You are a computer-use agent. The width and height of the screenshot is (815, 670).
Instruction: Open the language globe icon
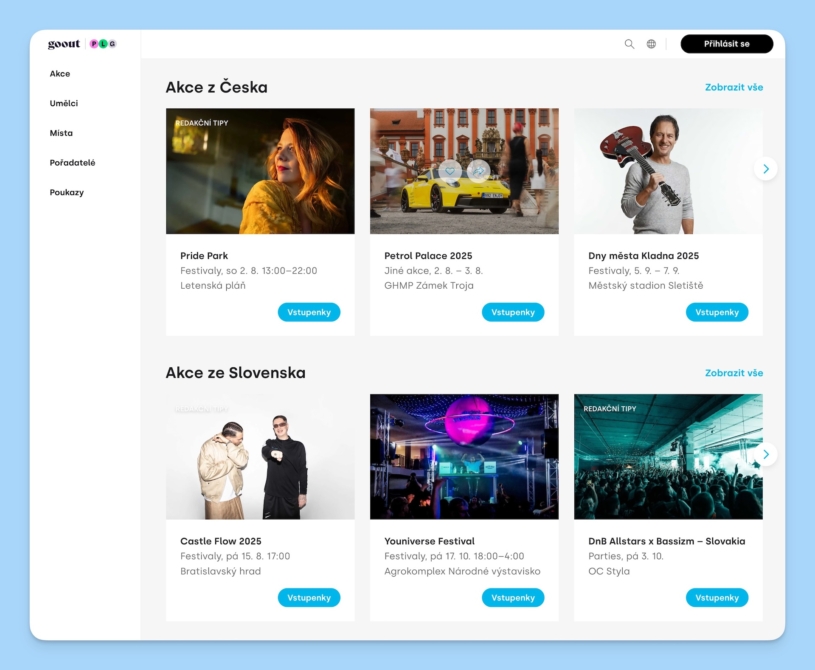coord(651,44)
